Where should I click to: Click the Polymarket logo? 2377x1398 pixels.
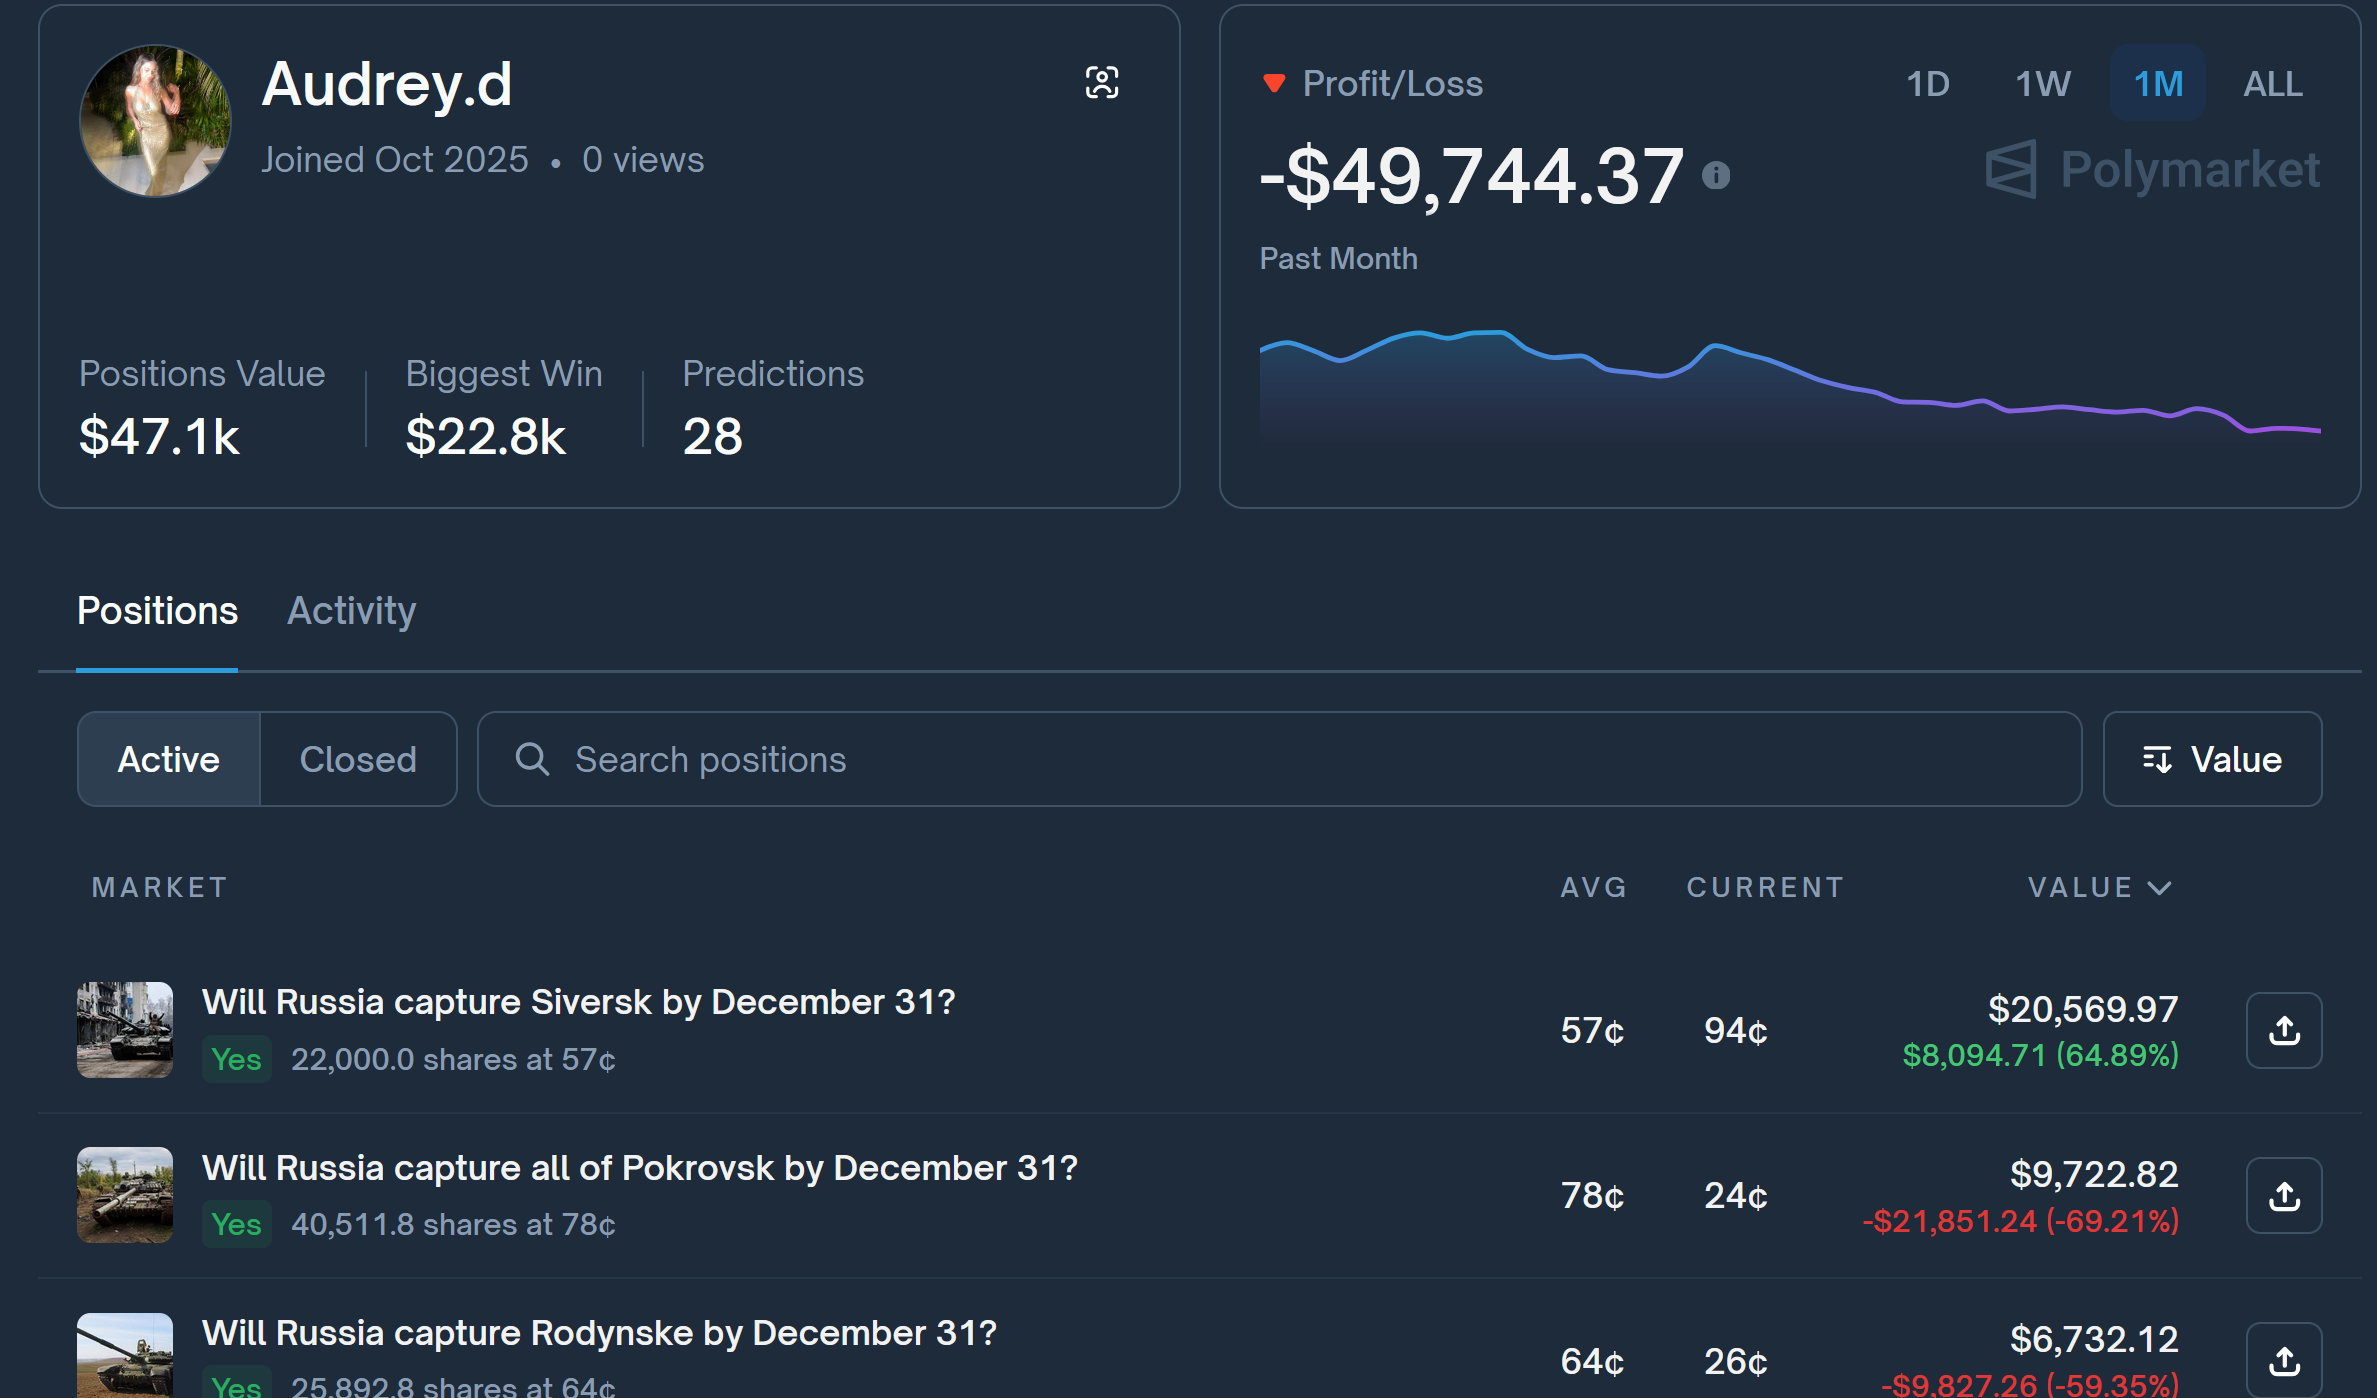tap(2152, 169)
